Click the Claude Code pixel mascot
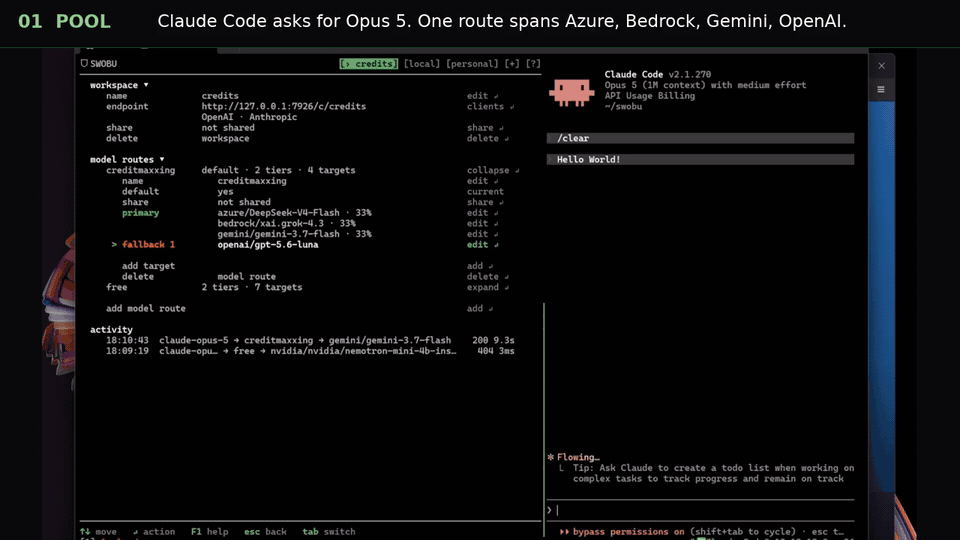 coord(571,92)
